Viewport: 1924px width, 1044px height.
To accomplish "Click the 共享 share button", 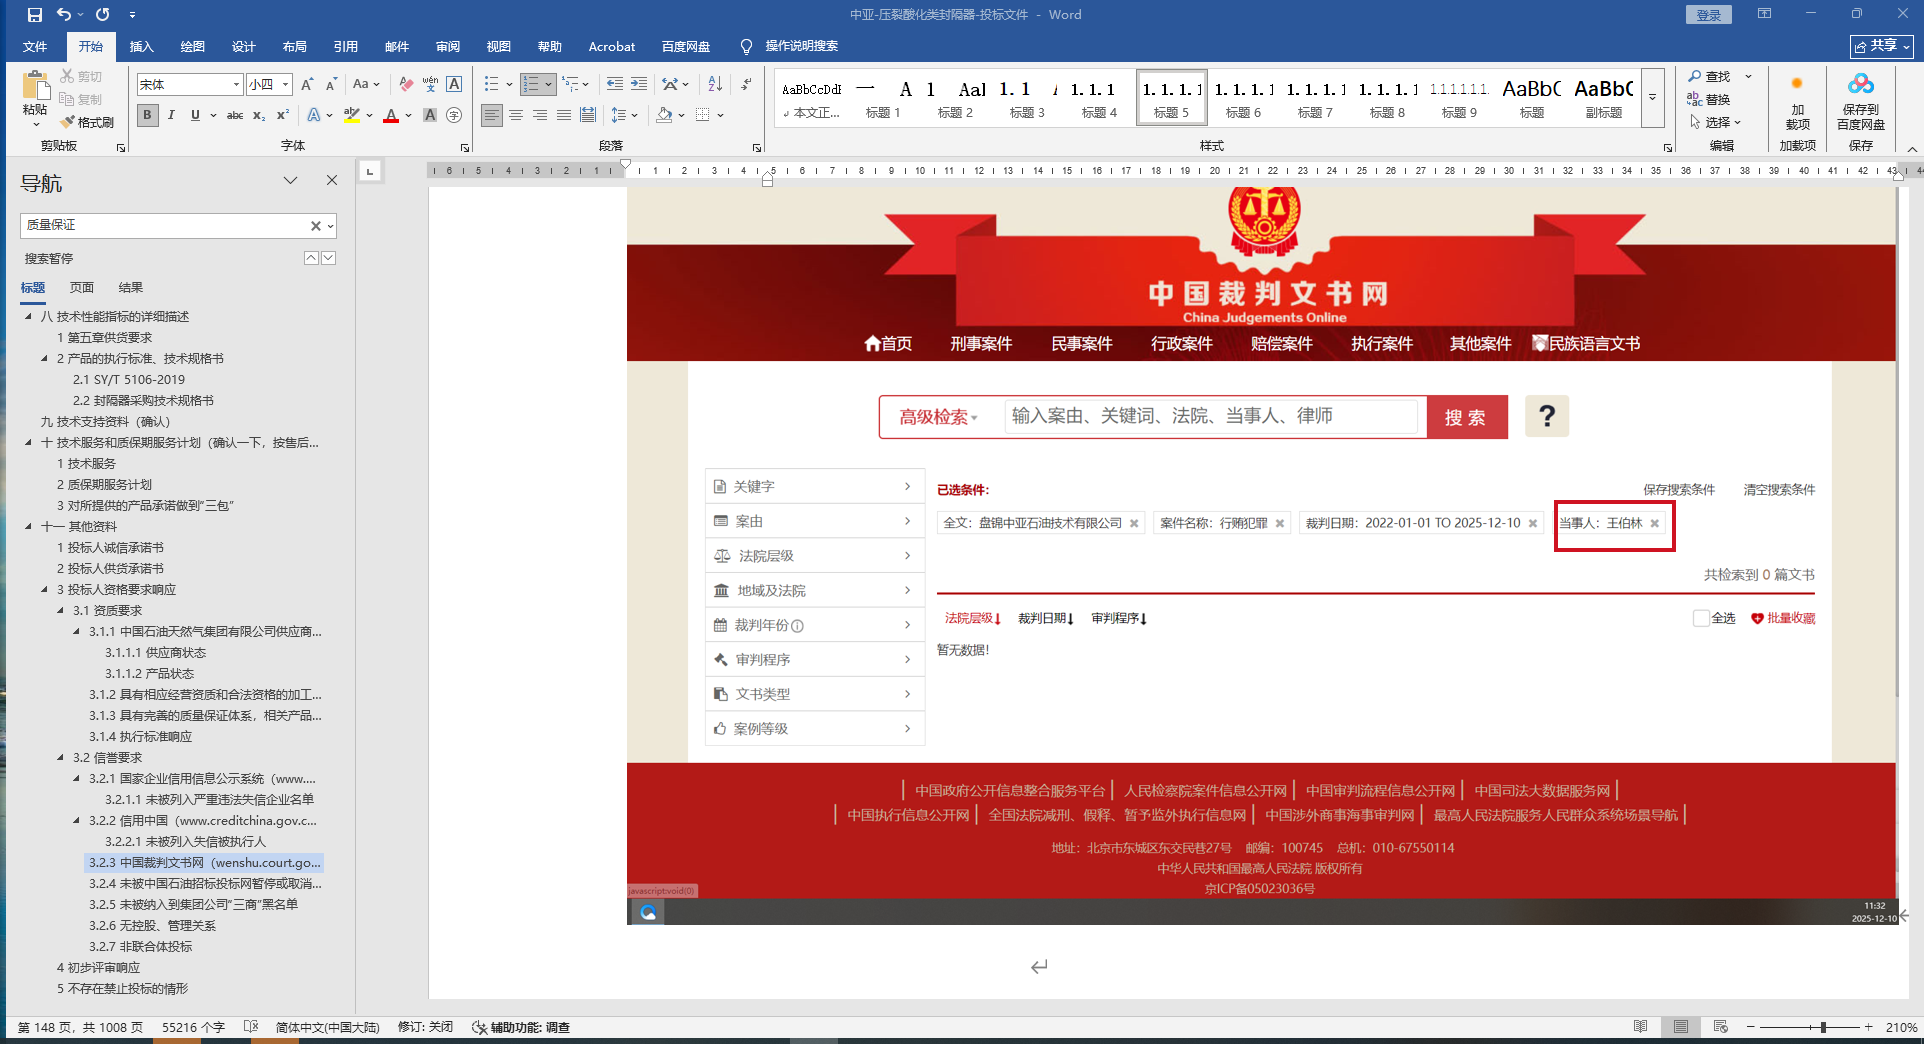I will [x=1882, y=46].
